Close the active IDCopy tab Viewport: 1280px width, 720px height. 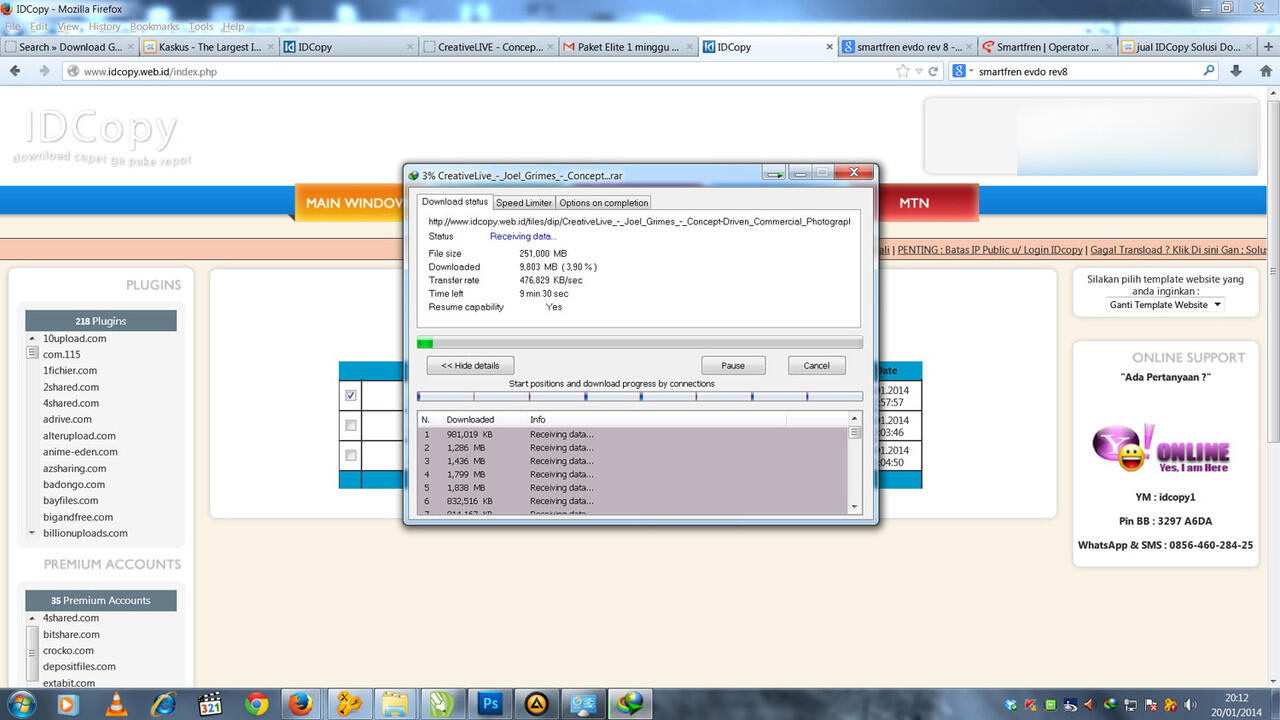tap(829, 47)
